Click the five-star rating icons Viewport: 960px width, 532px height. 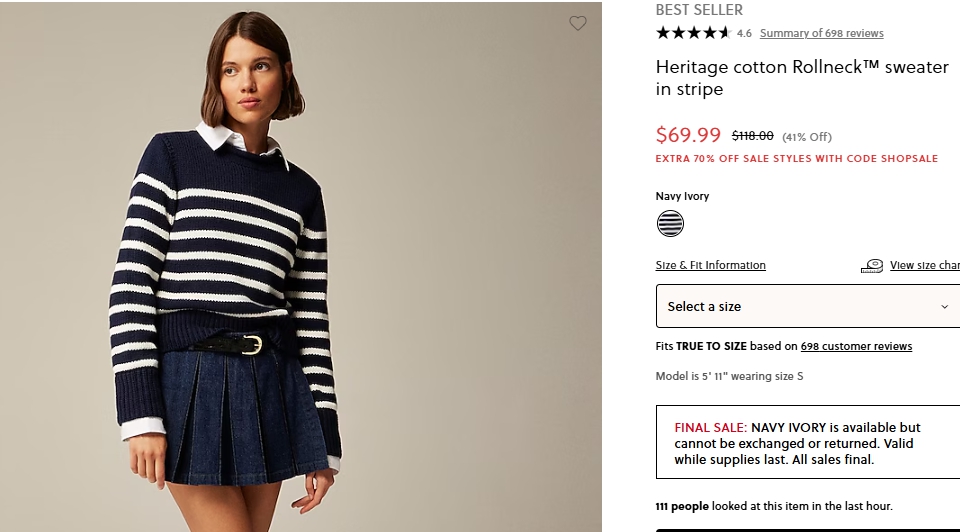pos(693,33)
